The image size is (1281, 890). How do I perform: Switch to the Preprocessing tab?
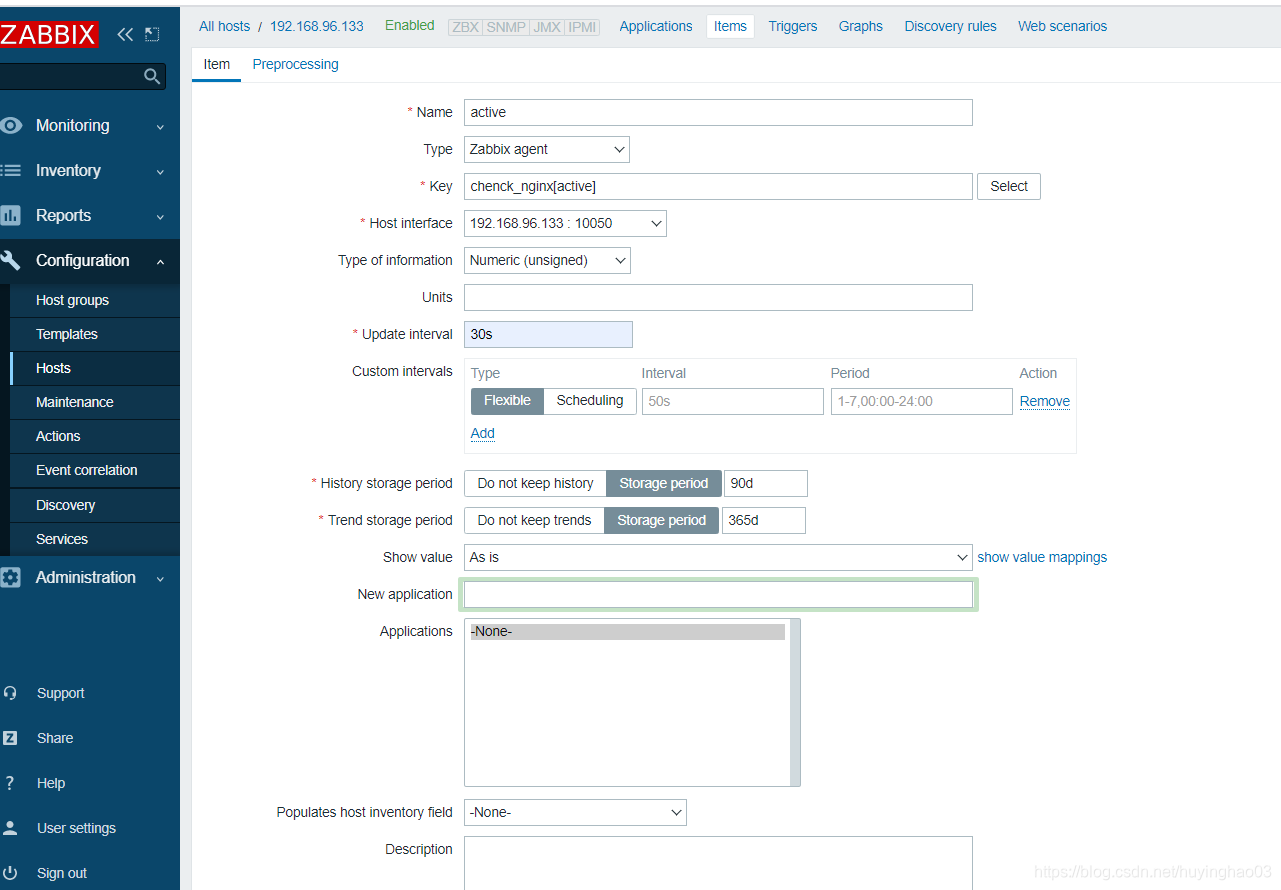point(295,64)
